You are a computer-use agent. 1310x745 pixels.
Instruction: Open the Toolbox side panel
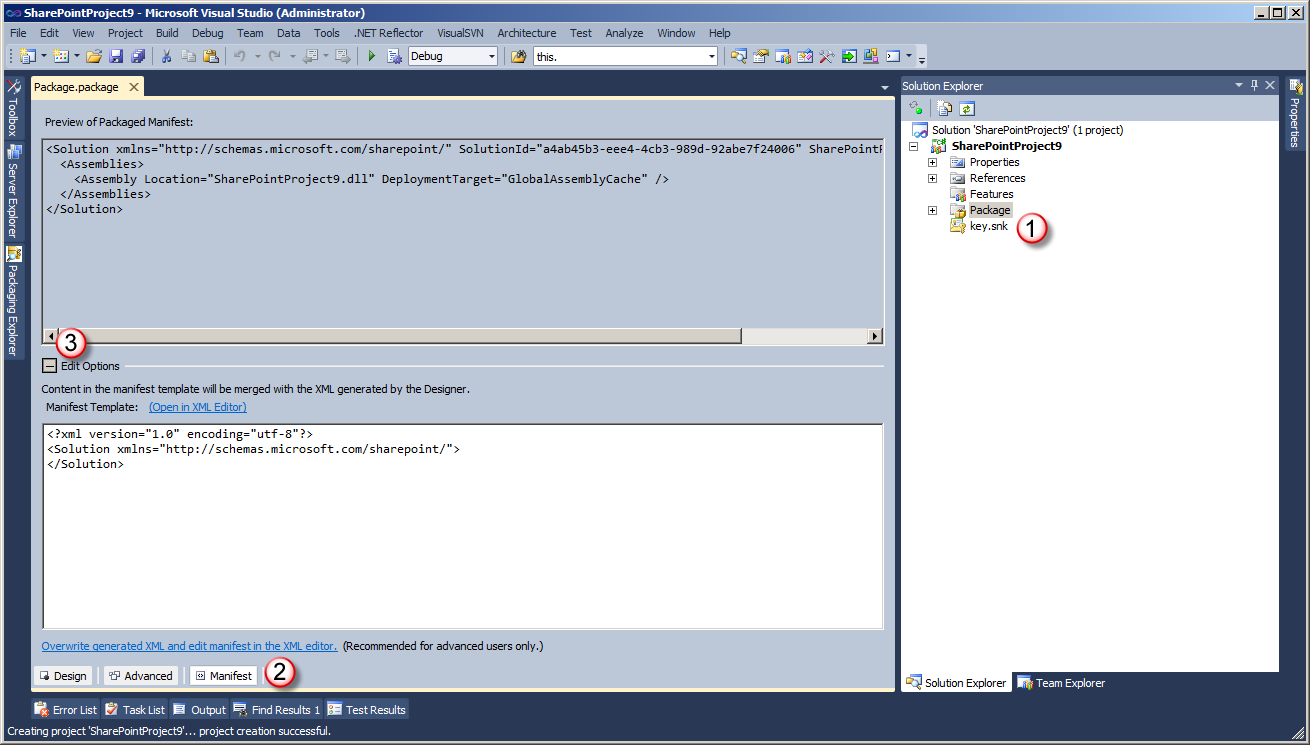tap(13, 108)
